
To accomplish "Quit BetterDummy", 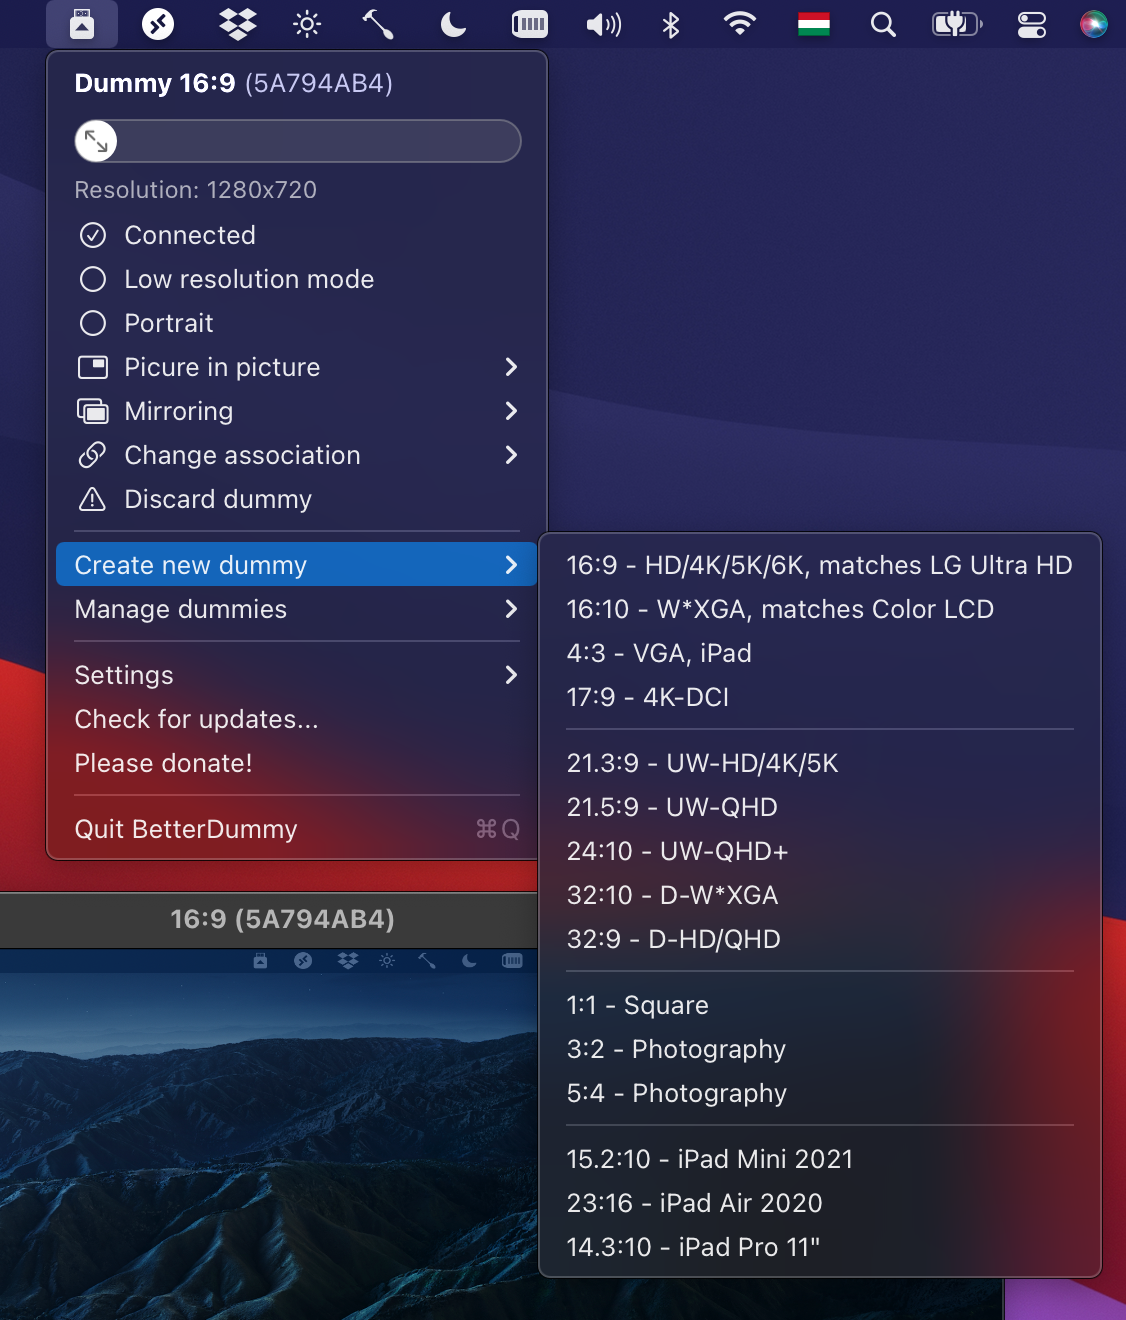I will point(297,829).
